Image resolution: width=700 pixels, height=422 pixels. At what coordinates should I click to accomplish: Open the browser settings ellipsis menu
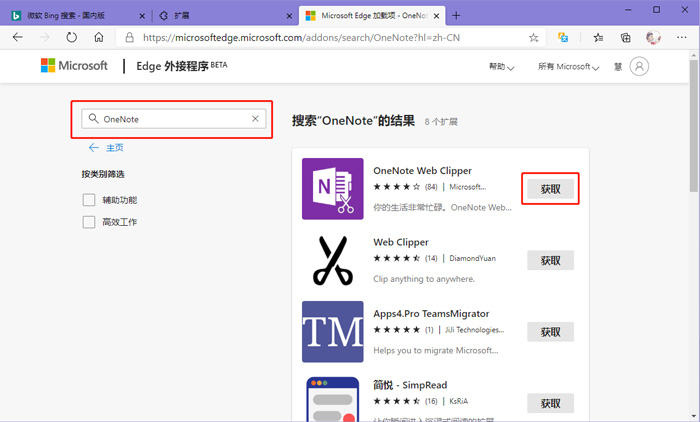tap(681, 37)
